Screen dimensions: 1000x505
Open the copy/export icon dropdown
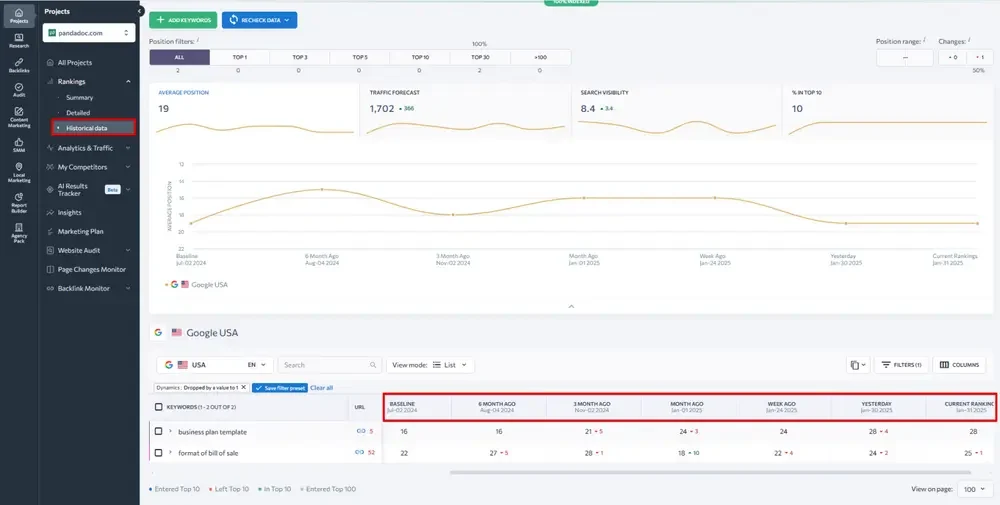(x=857, y=365)
